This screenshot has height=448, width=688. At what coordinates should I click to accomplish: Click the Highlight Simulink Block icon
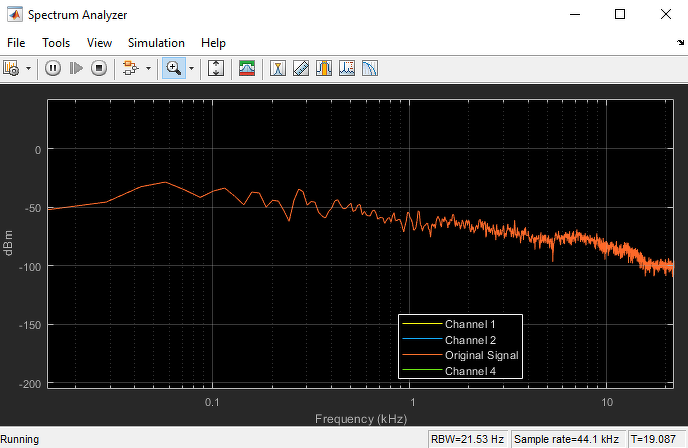(x=130, y=68)
